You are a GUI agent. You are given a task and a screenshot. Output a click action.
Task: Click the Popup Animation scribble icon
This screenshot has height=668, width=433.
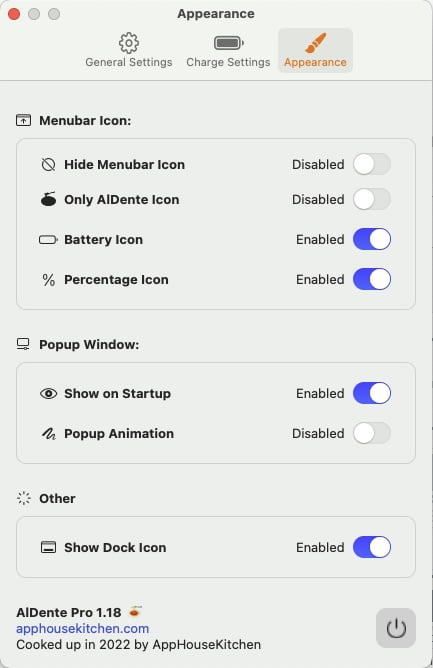(x=48, y=434)
